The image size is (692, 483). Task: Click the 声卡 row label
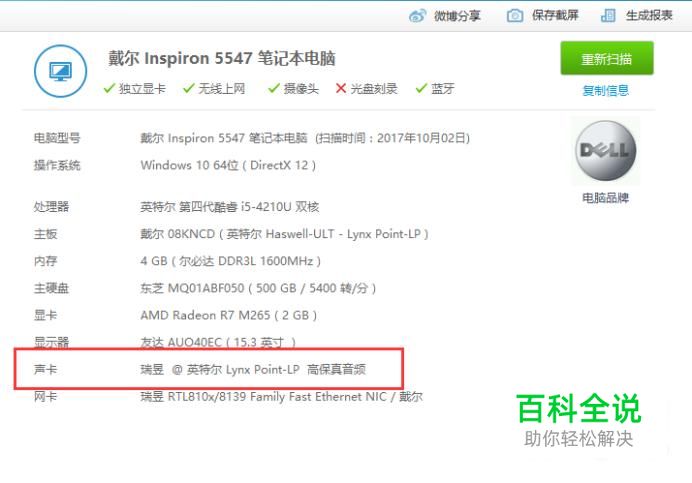point(45,369)
